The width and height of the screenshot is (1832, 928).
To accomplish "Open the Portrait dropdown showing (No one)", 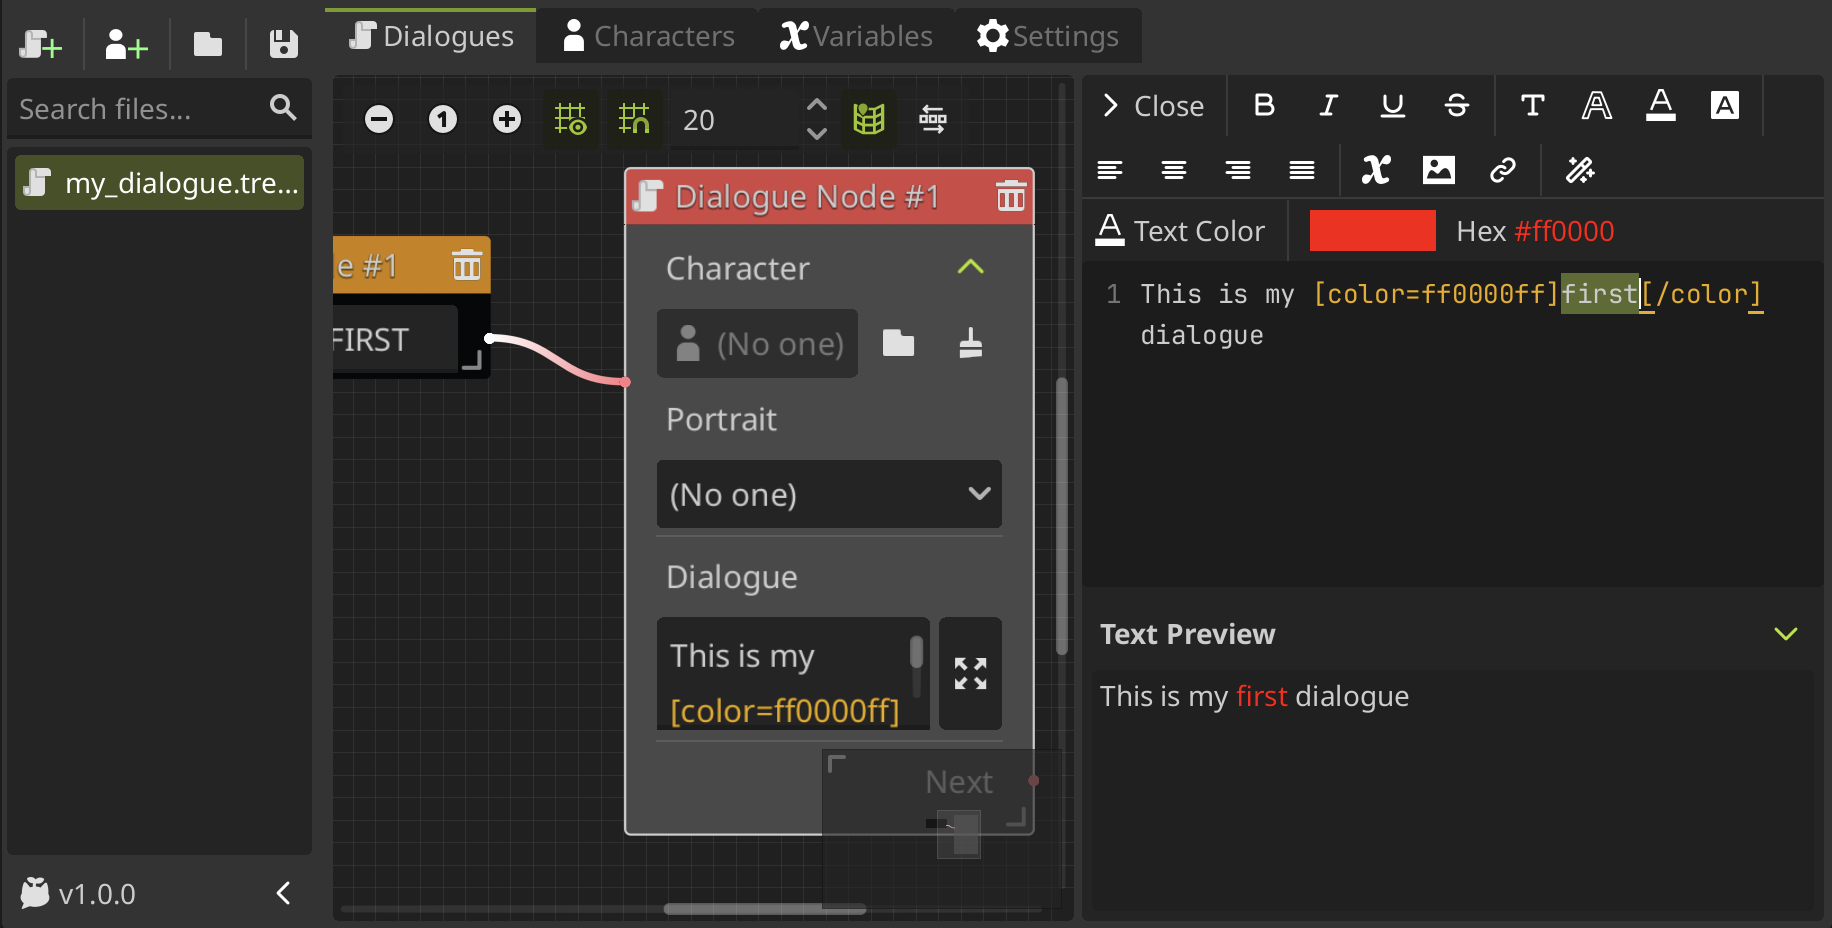I will coord(829,494).
